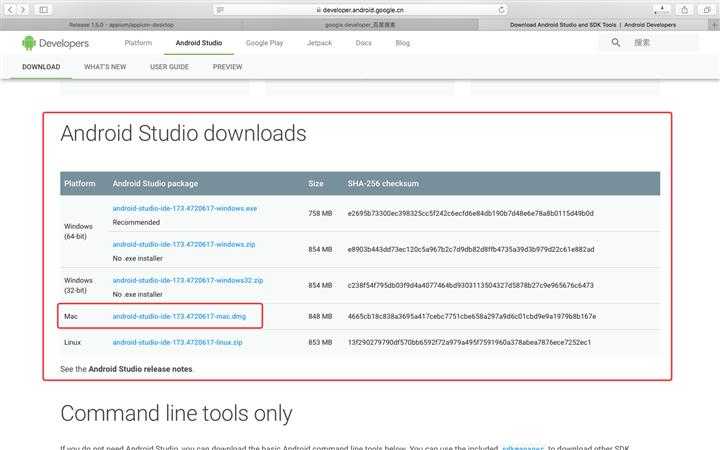
Task: Select the PREVIEW sub-tab
Action: click(227, 67)
